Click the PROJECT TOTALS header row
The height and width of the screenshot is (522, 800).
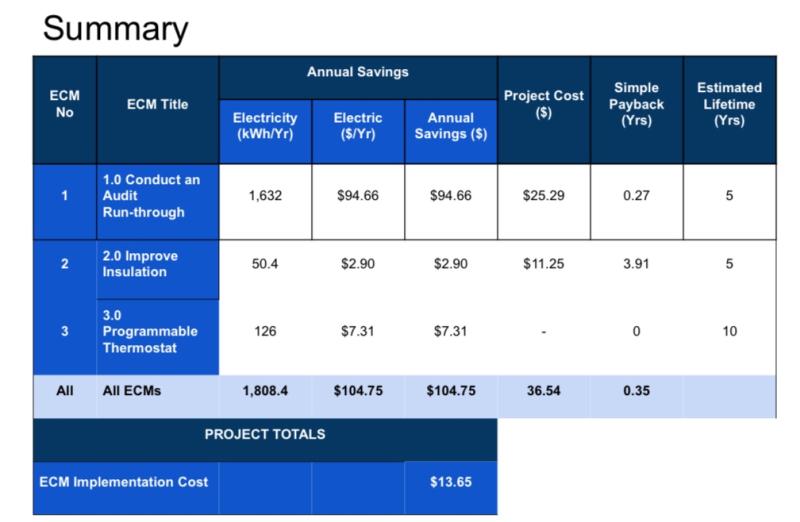coord(265,435)
